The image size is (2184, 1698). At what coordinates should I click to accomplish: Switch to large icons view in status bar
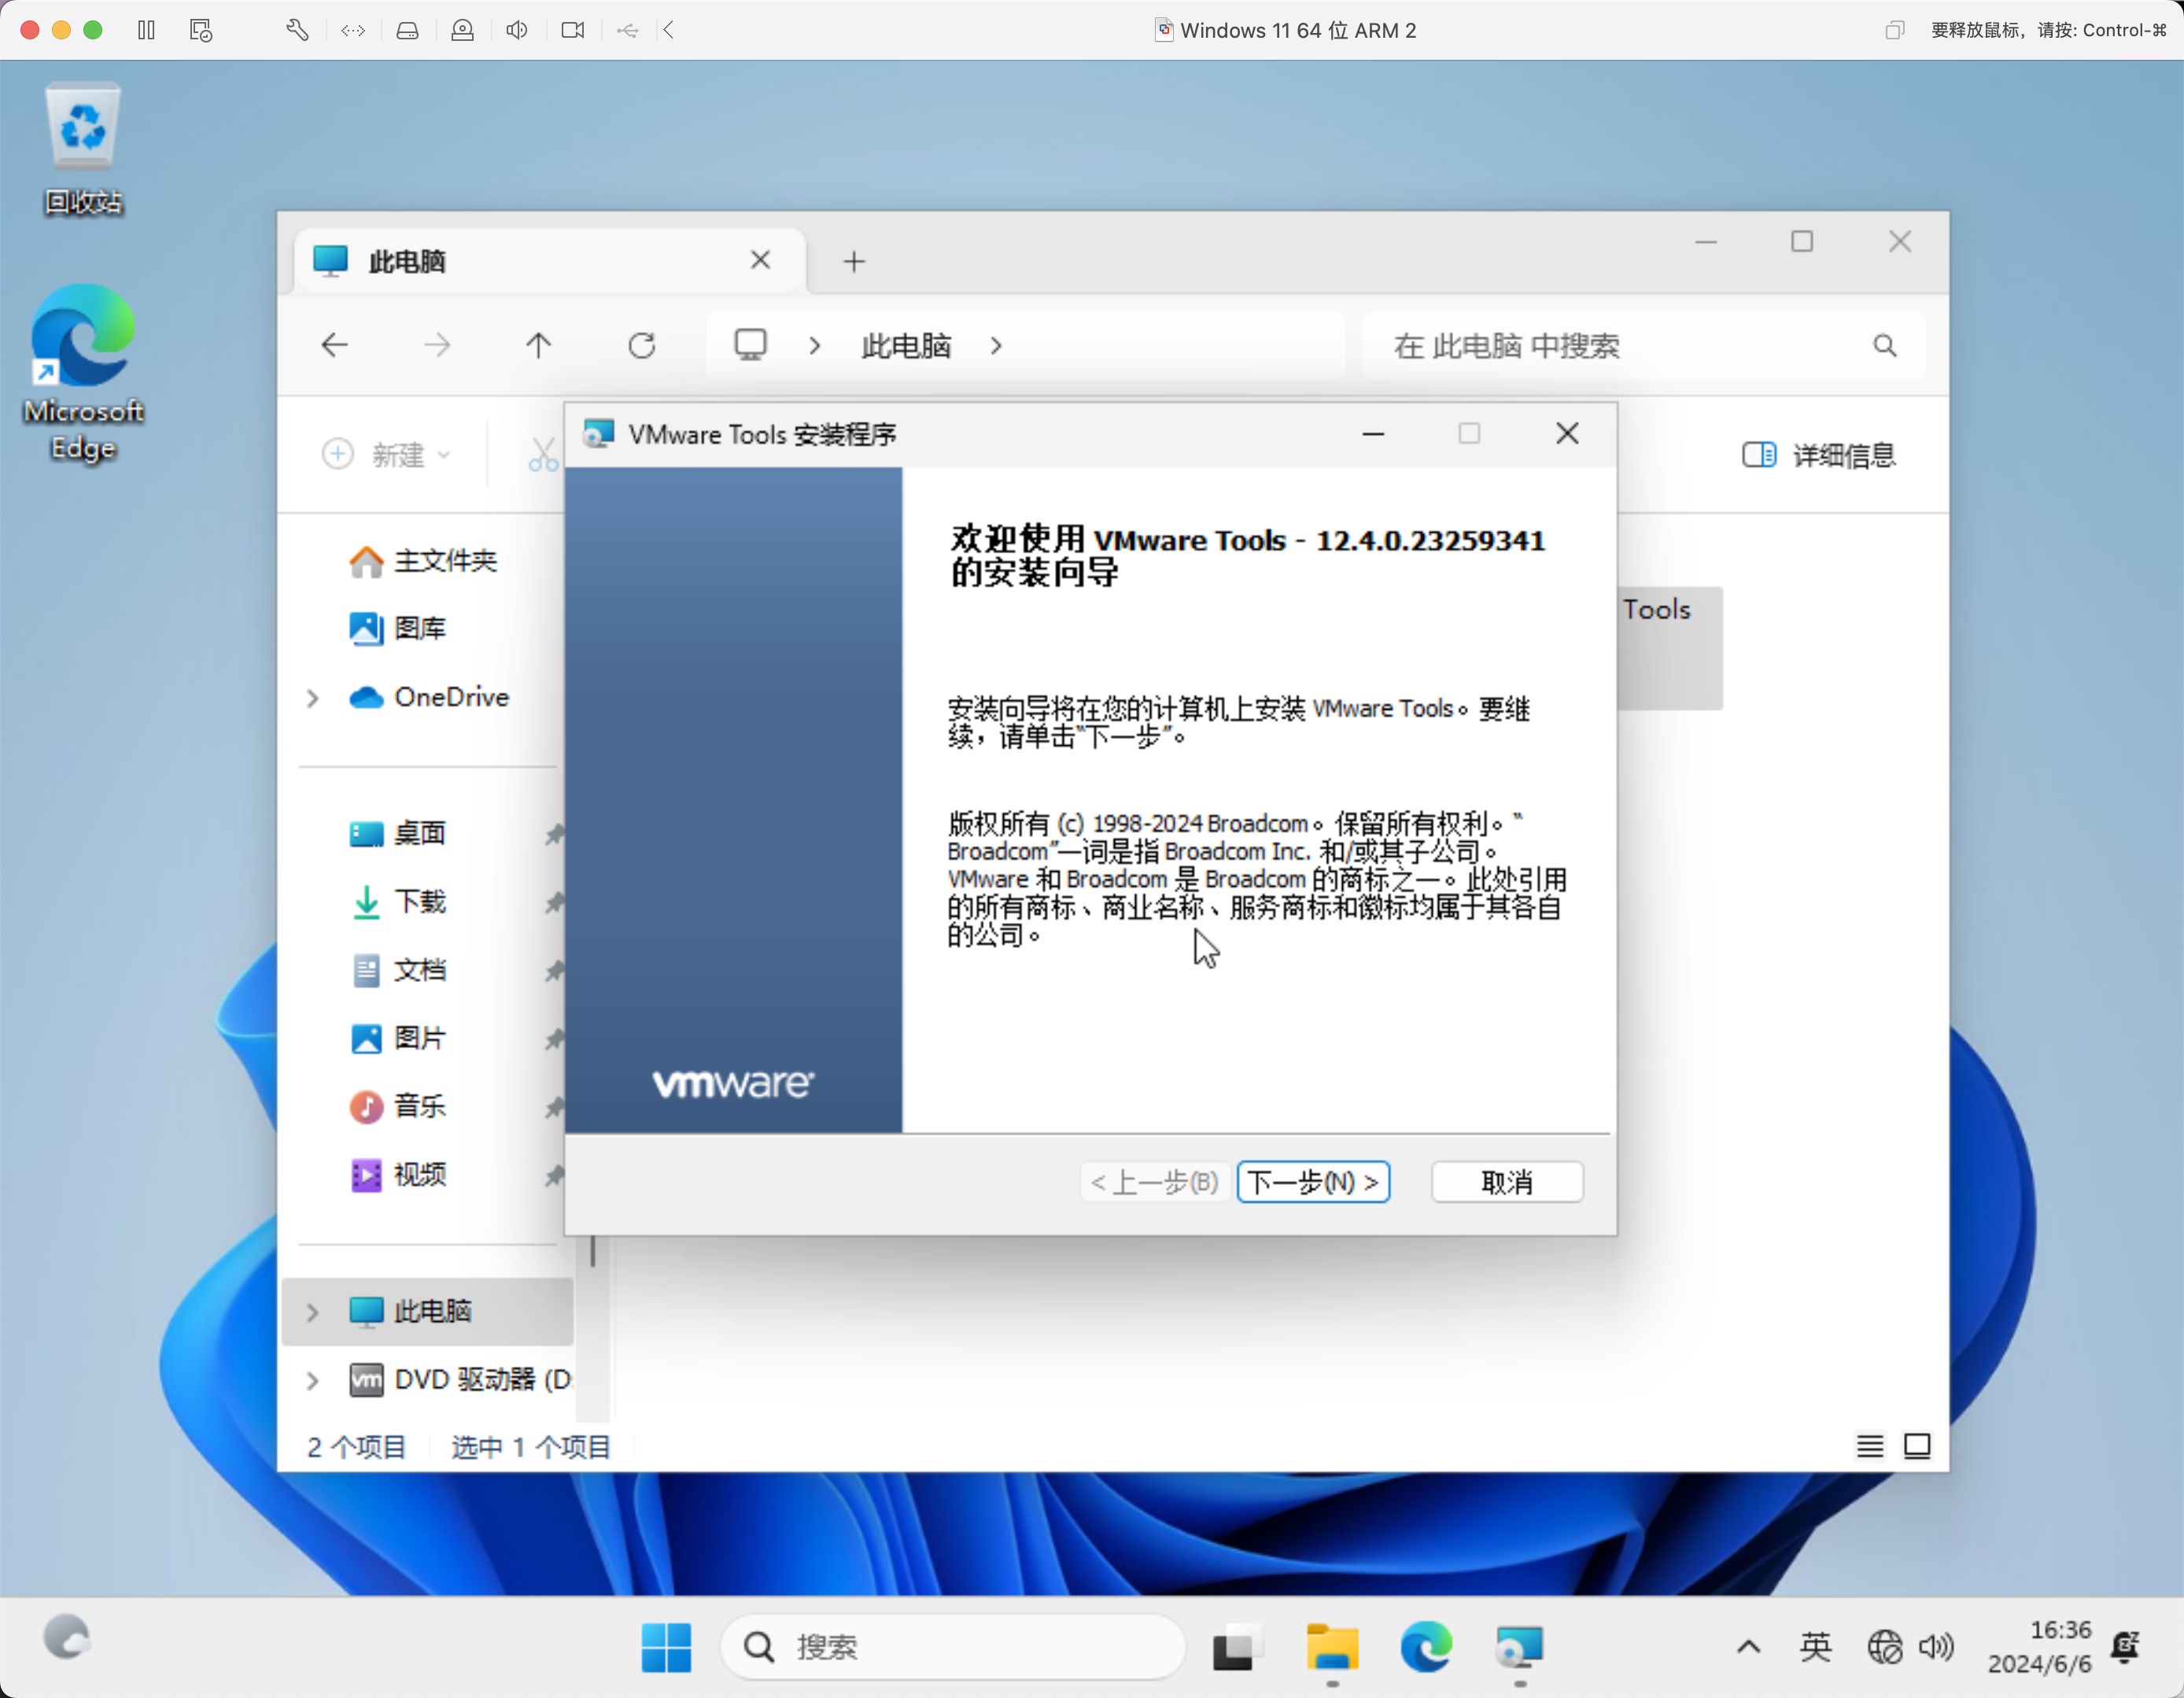(x=1917, y=1446)
